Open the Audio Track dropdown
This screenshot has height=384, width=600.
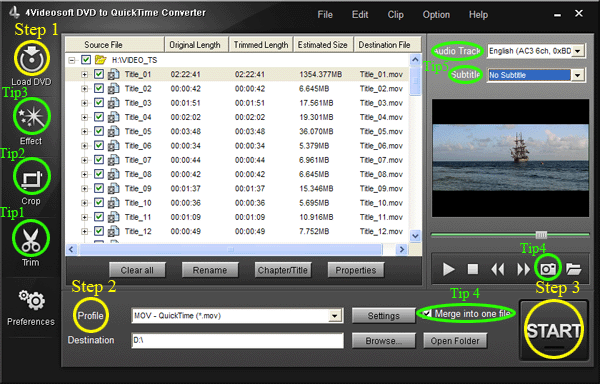point(578,51)
